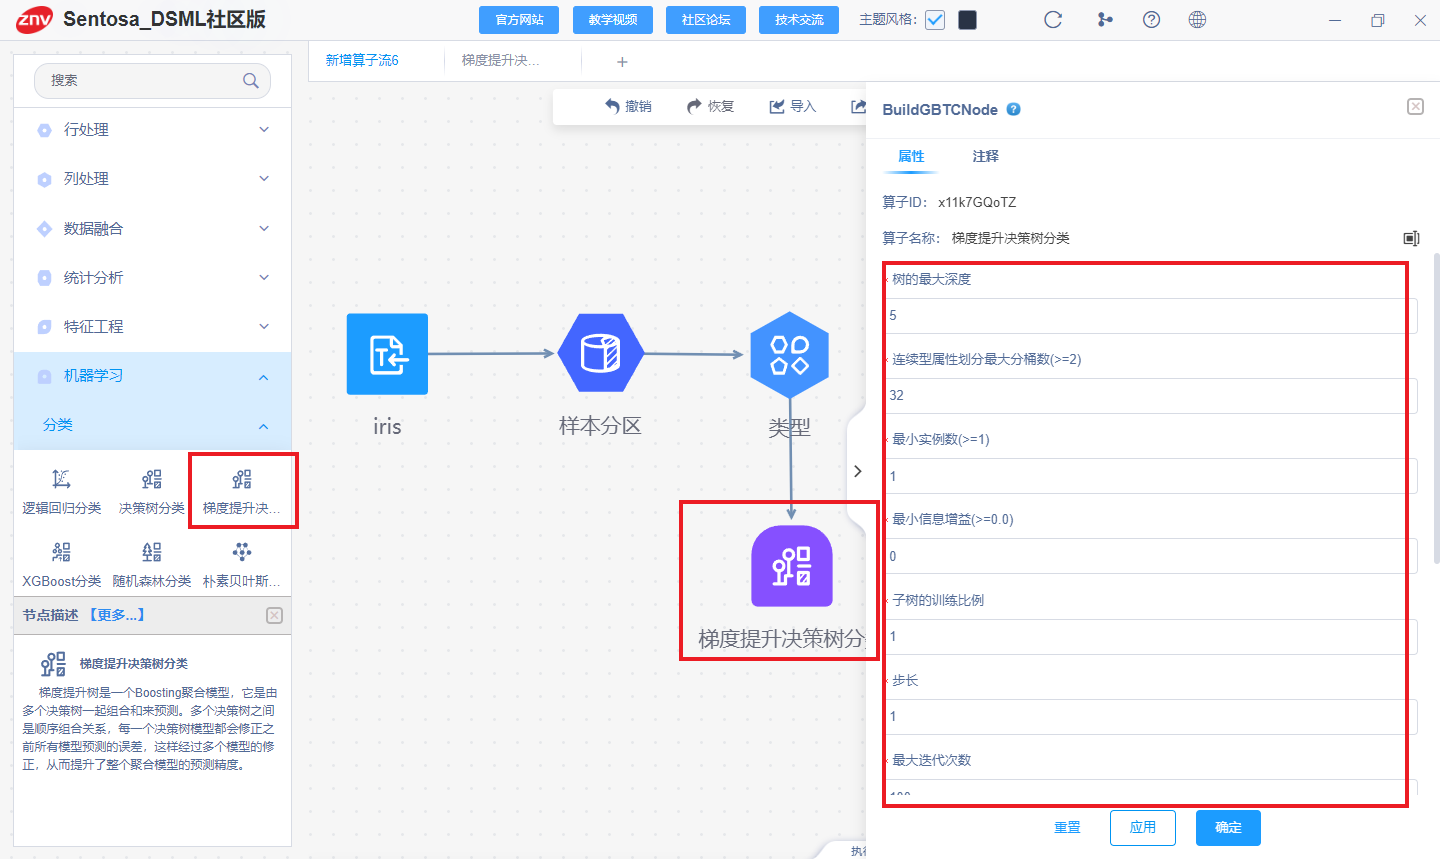
Task: Click the 重置 reset link
Action: (x=1067, y=828)
